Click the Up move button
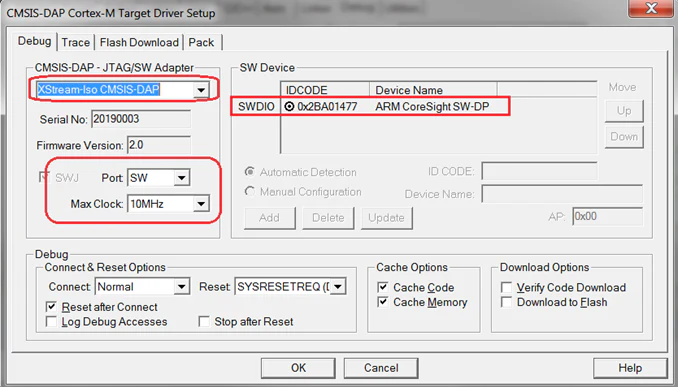Screen dimensions: 678x388 [624, 111]
